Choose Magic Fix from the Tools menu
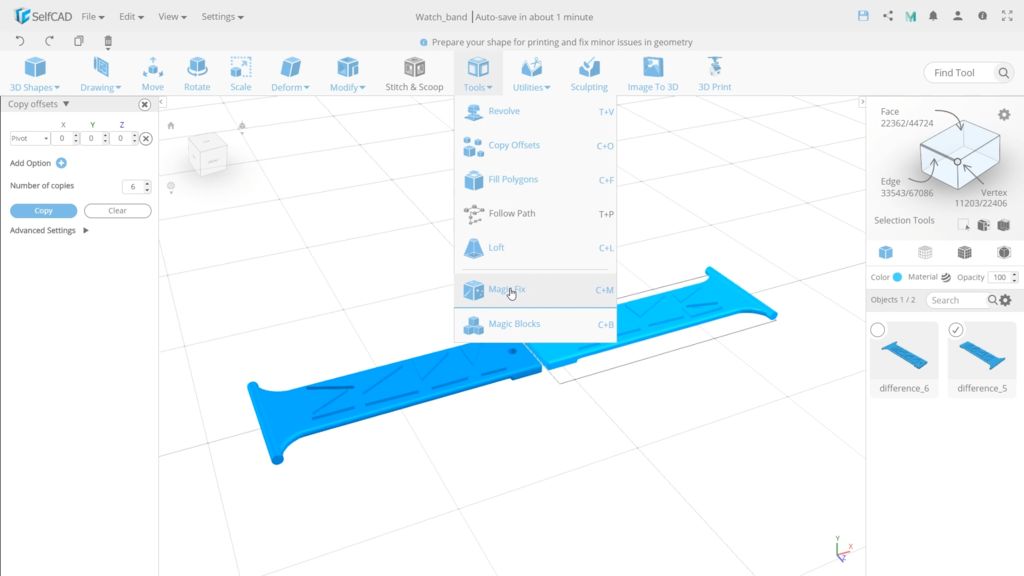The height and width of the screenshot is (576, 1024). click(536, 290)
